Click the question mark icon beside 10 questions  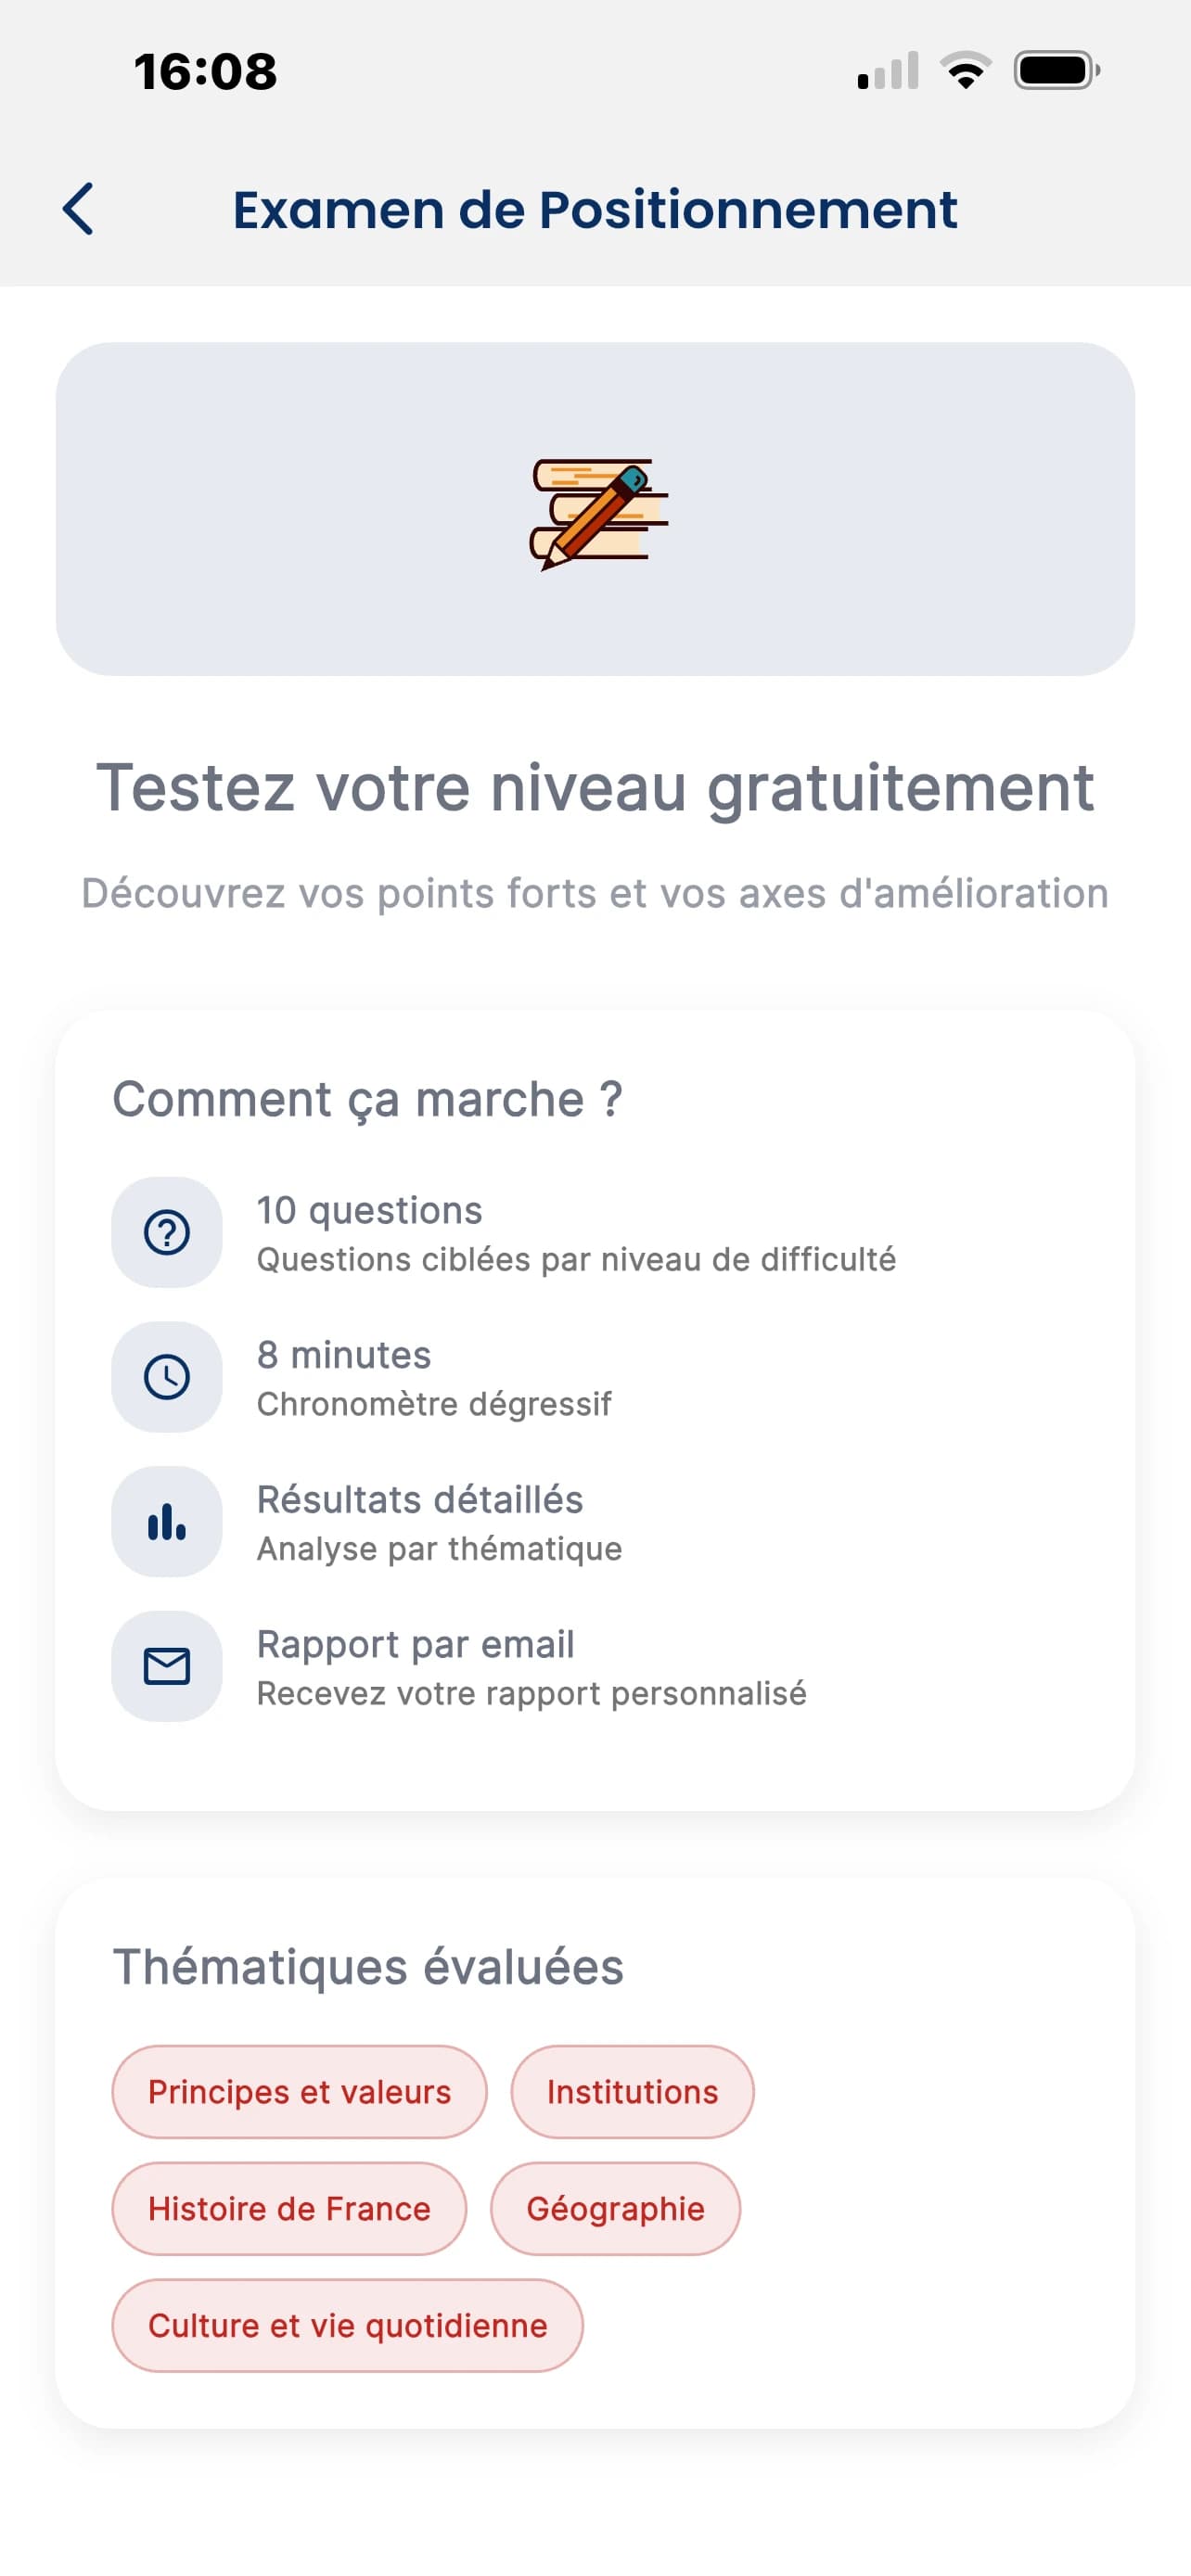166,1231
